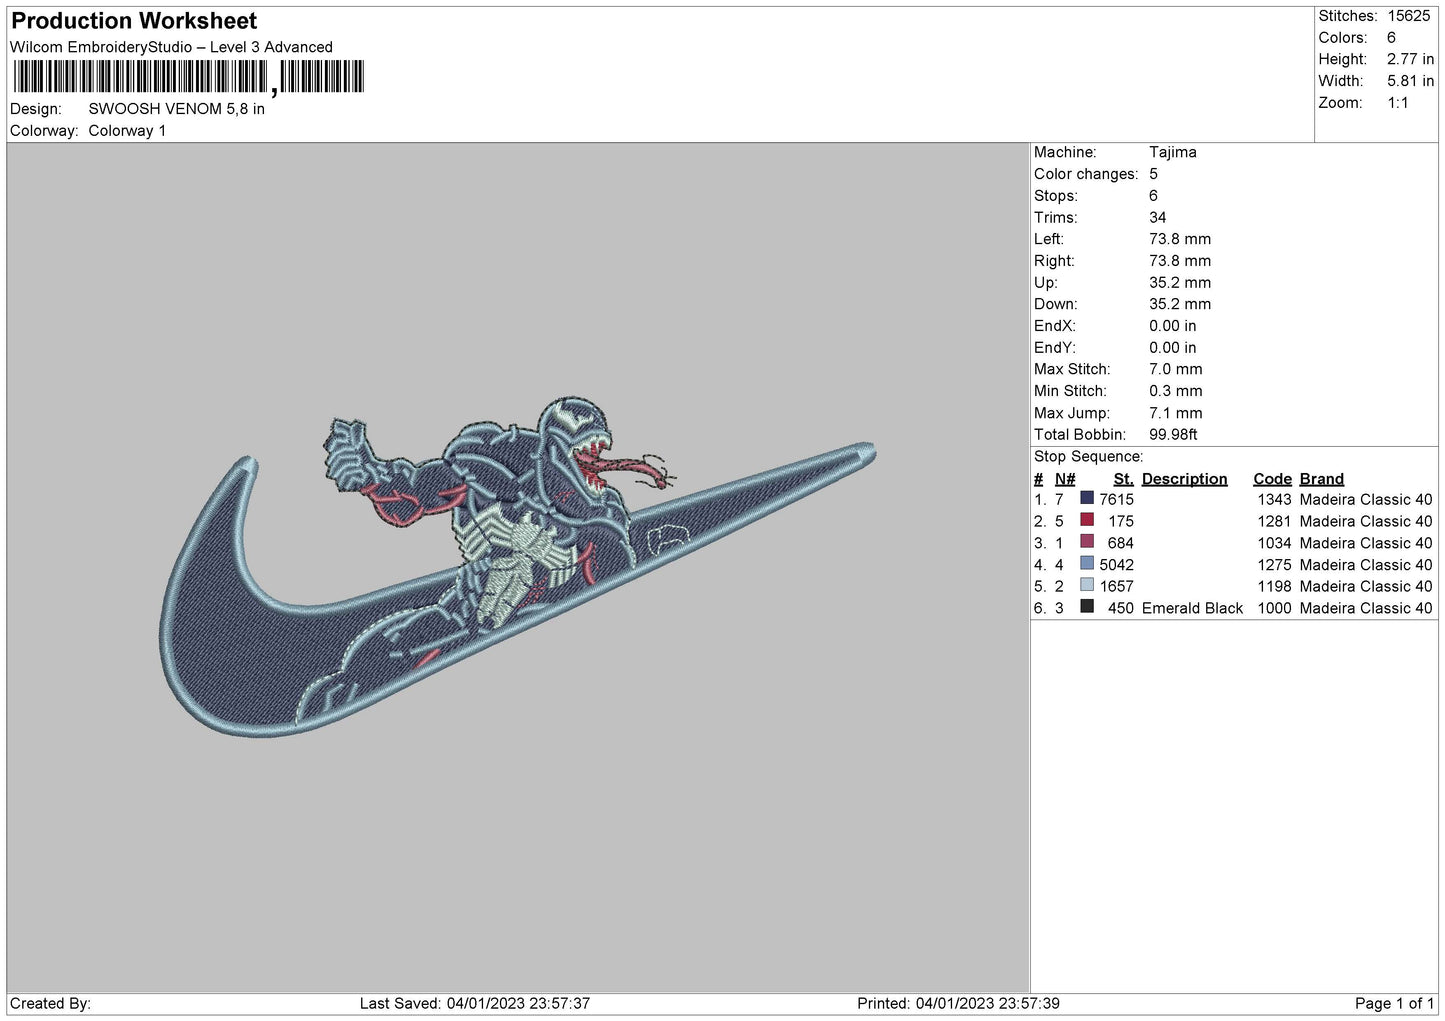This screenshot has width=1445, height=1021.
Task: Click the Brand column header
Action: tap(1321, 479)
